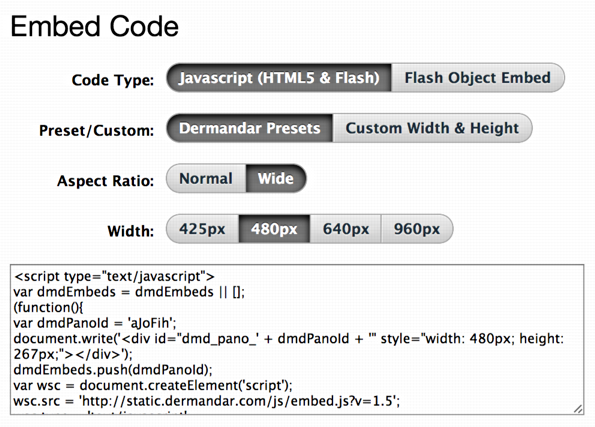Click the resize handle of the code box
This screenshot has width=595, height=427.
pyautogui.click(x=578, y=409)
